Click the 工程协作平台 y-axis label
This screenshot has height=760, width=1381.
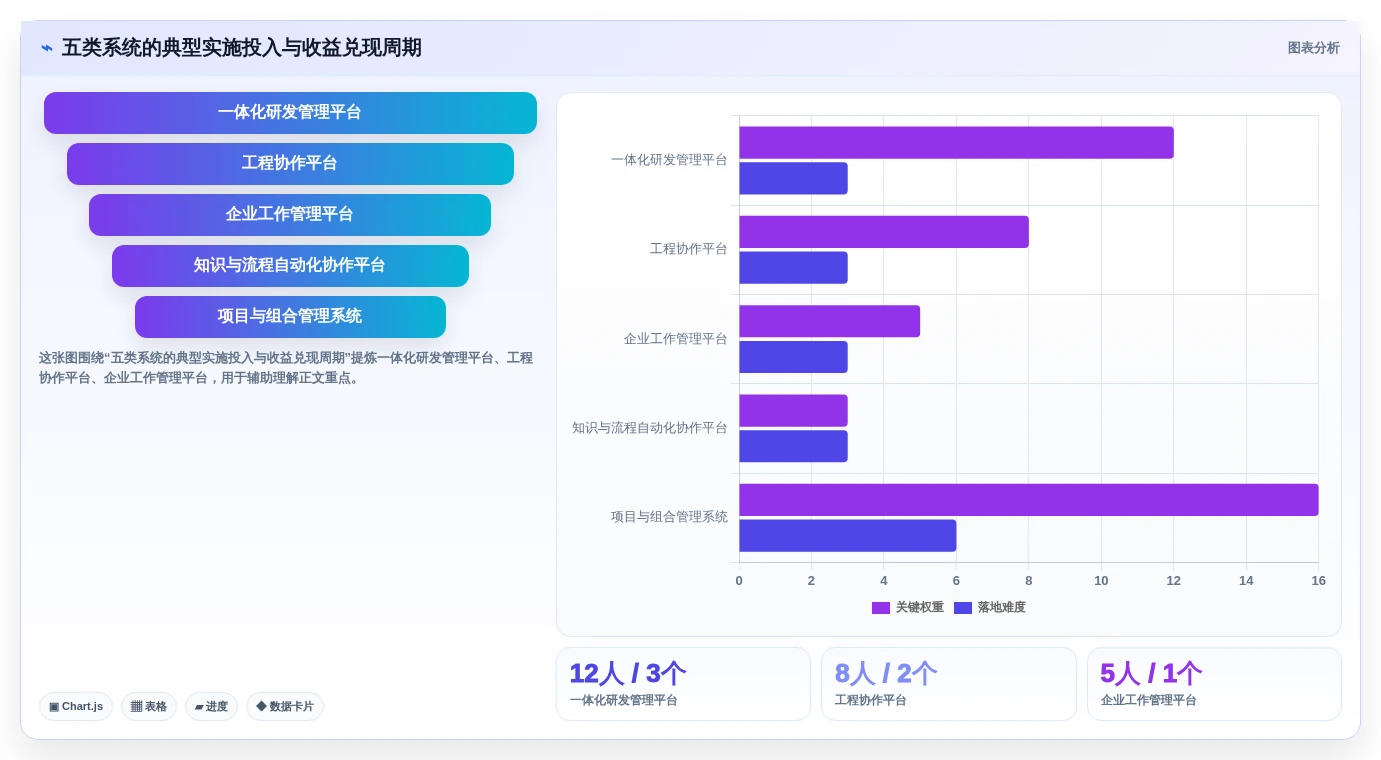pyautogui.click(x=689, y=249)
